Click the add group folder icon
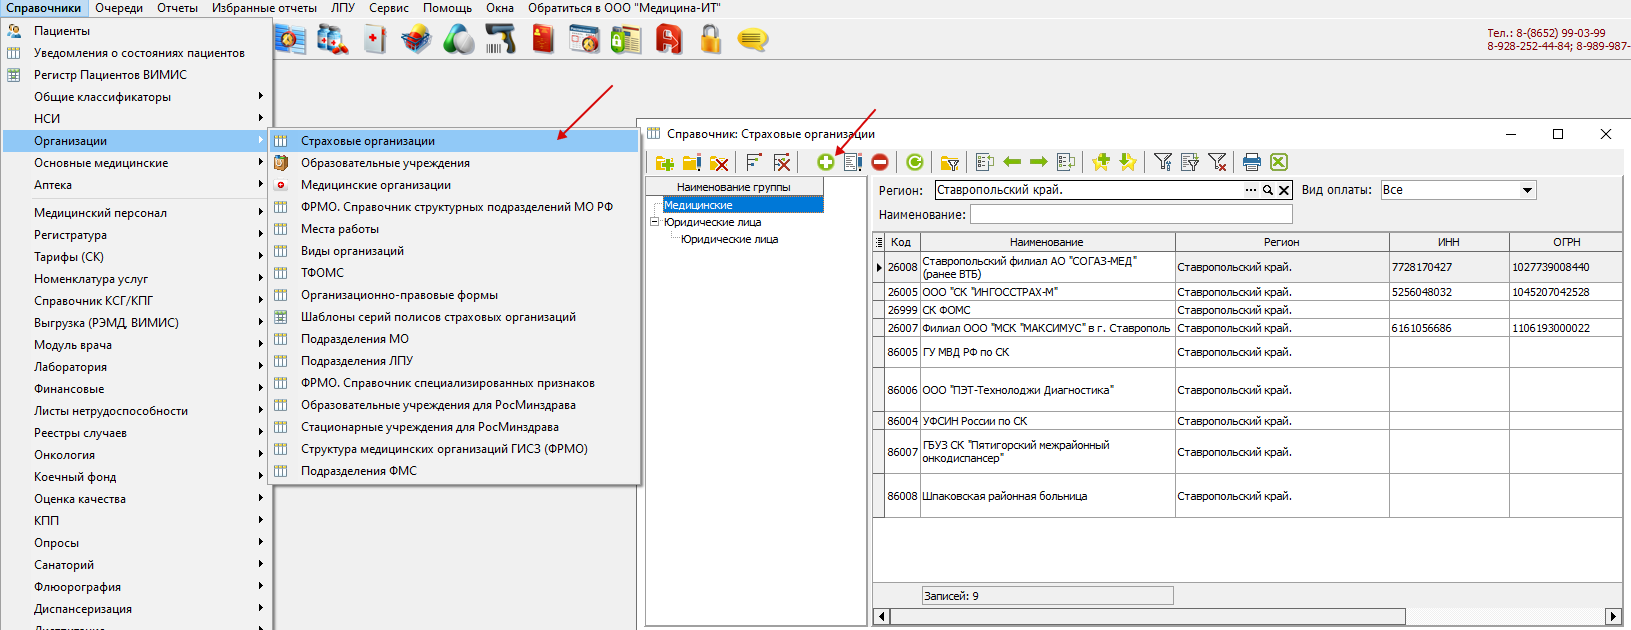 click(664, 162)
